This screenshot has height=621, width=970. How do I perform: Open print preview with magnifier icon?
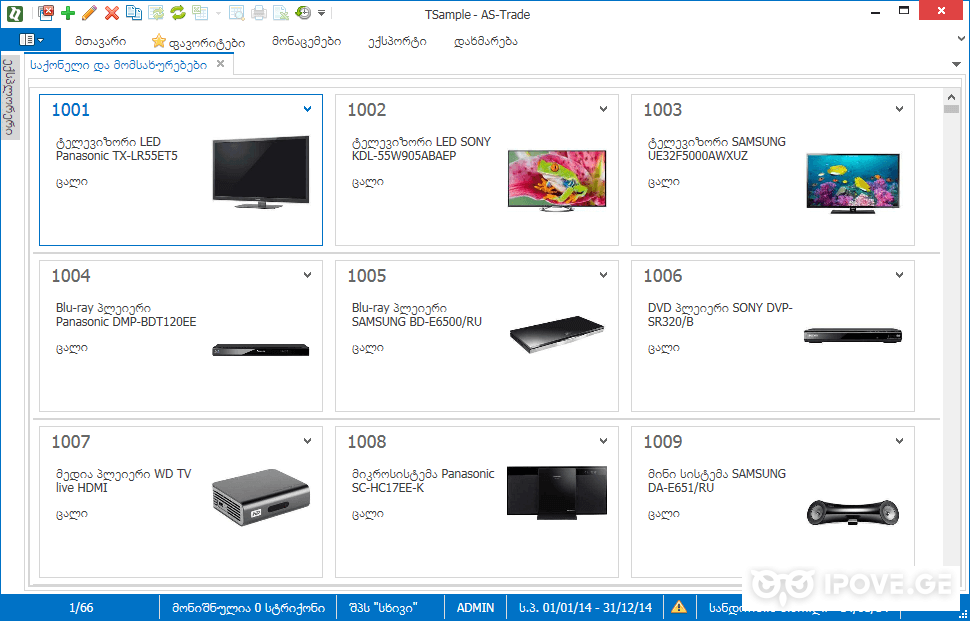[236, 12]
